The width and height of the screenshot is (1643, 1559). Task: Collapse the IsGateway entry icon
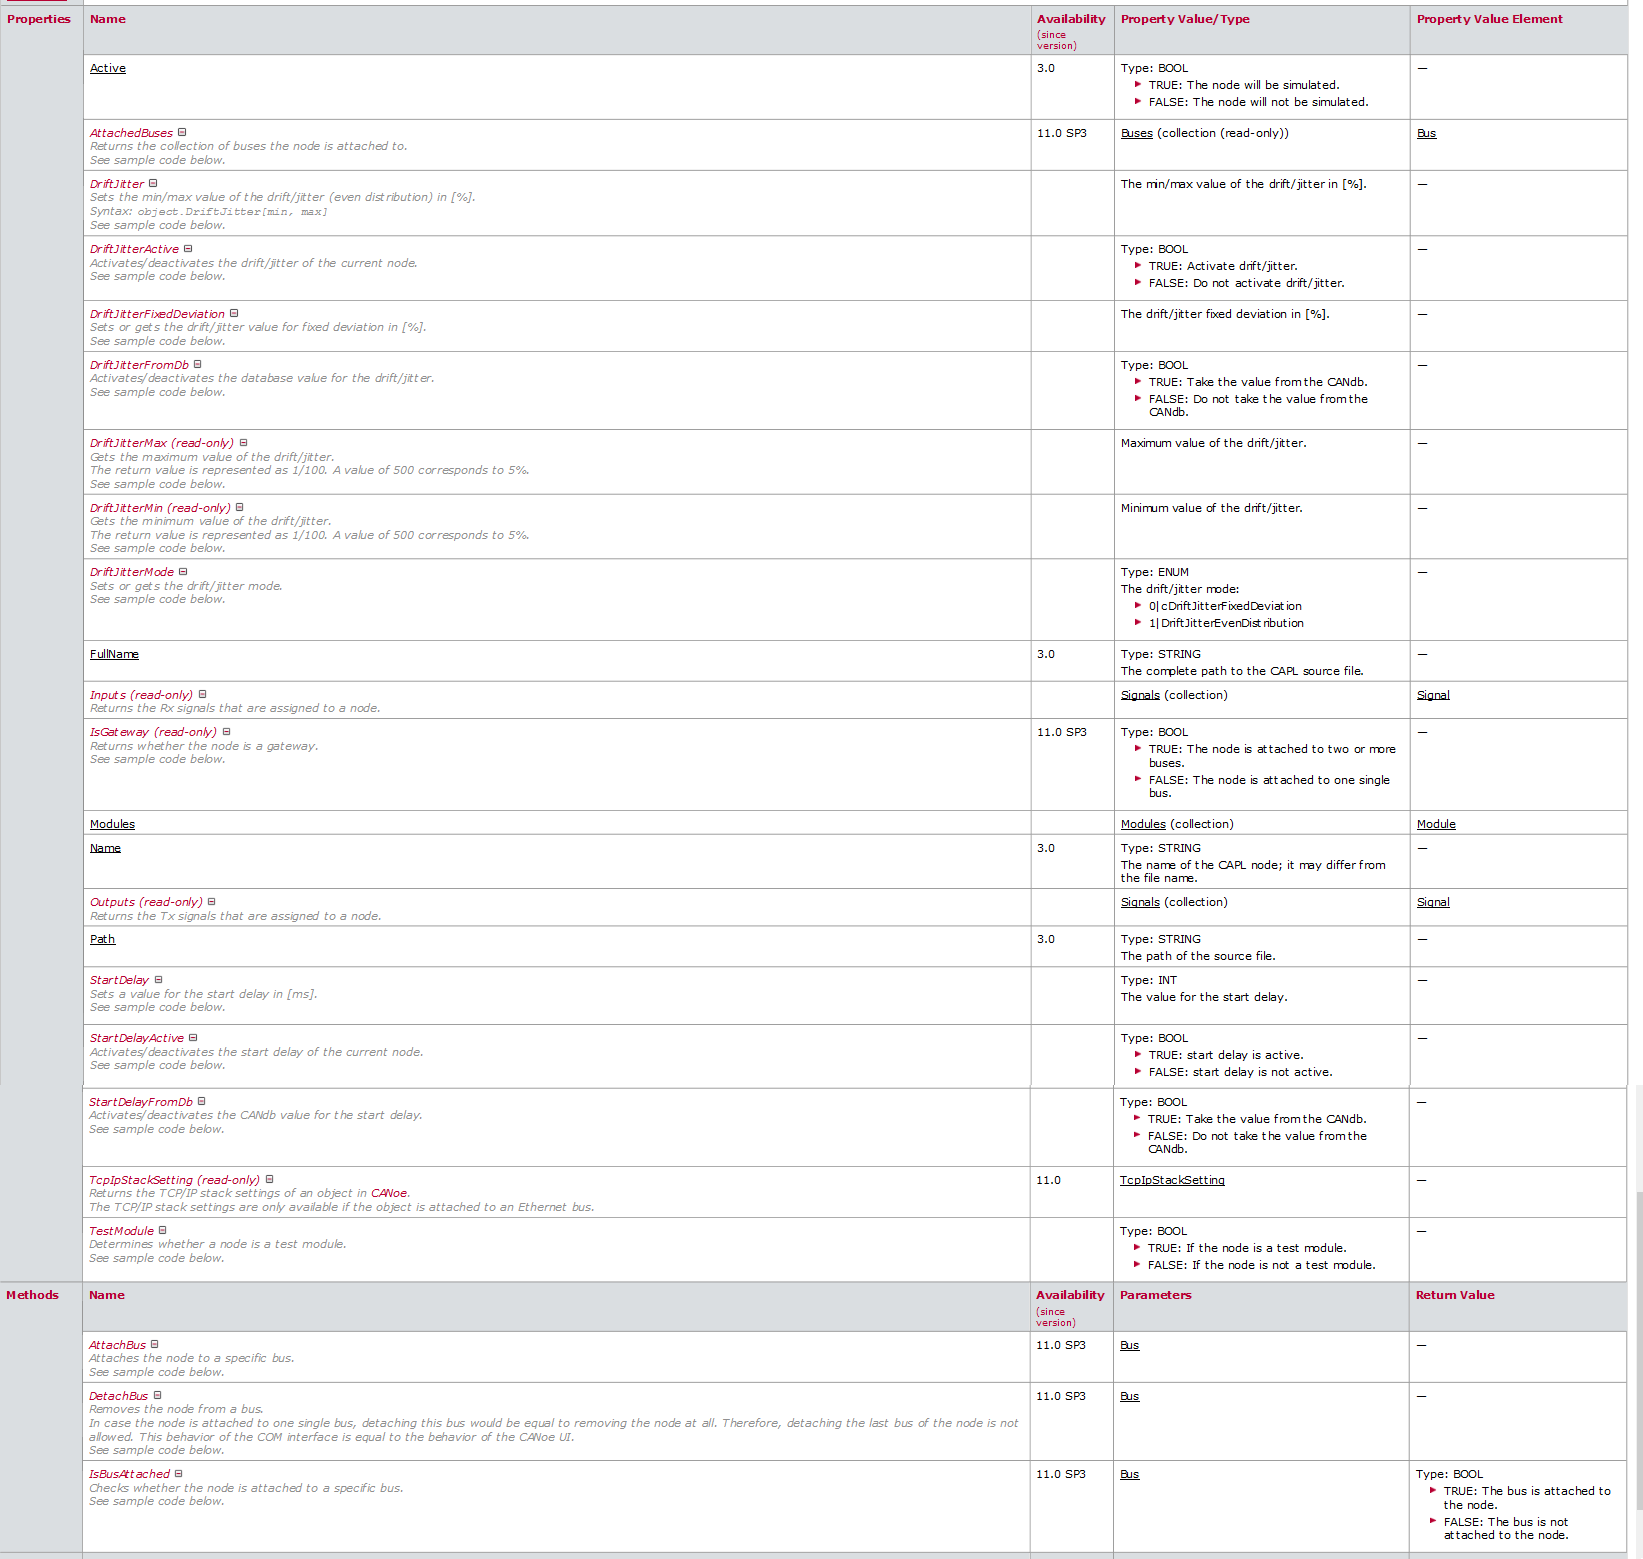pos(226,731)
